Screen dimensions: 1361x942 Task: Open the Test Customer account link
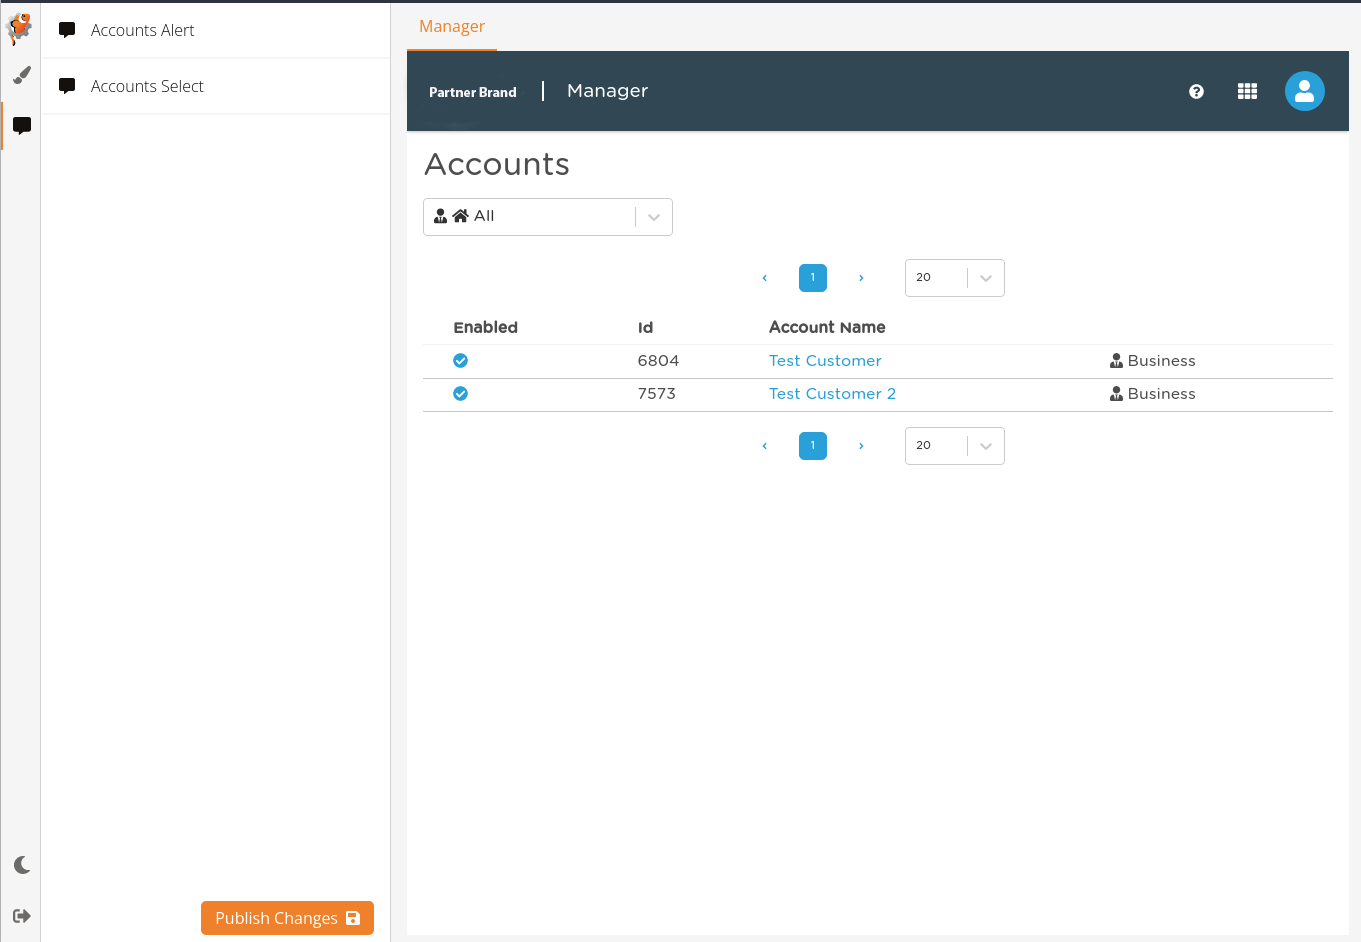click(x=825, y=361)
